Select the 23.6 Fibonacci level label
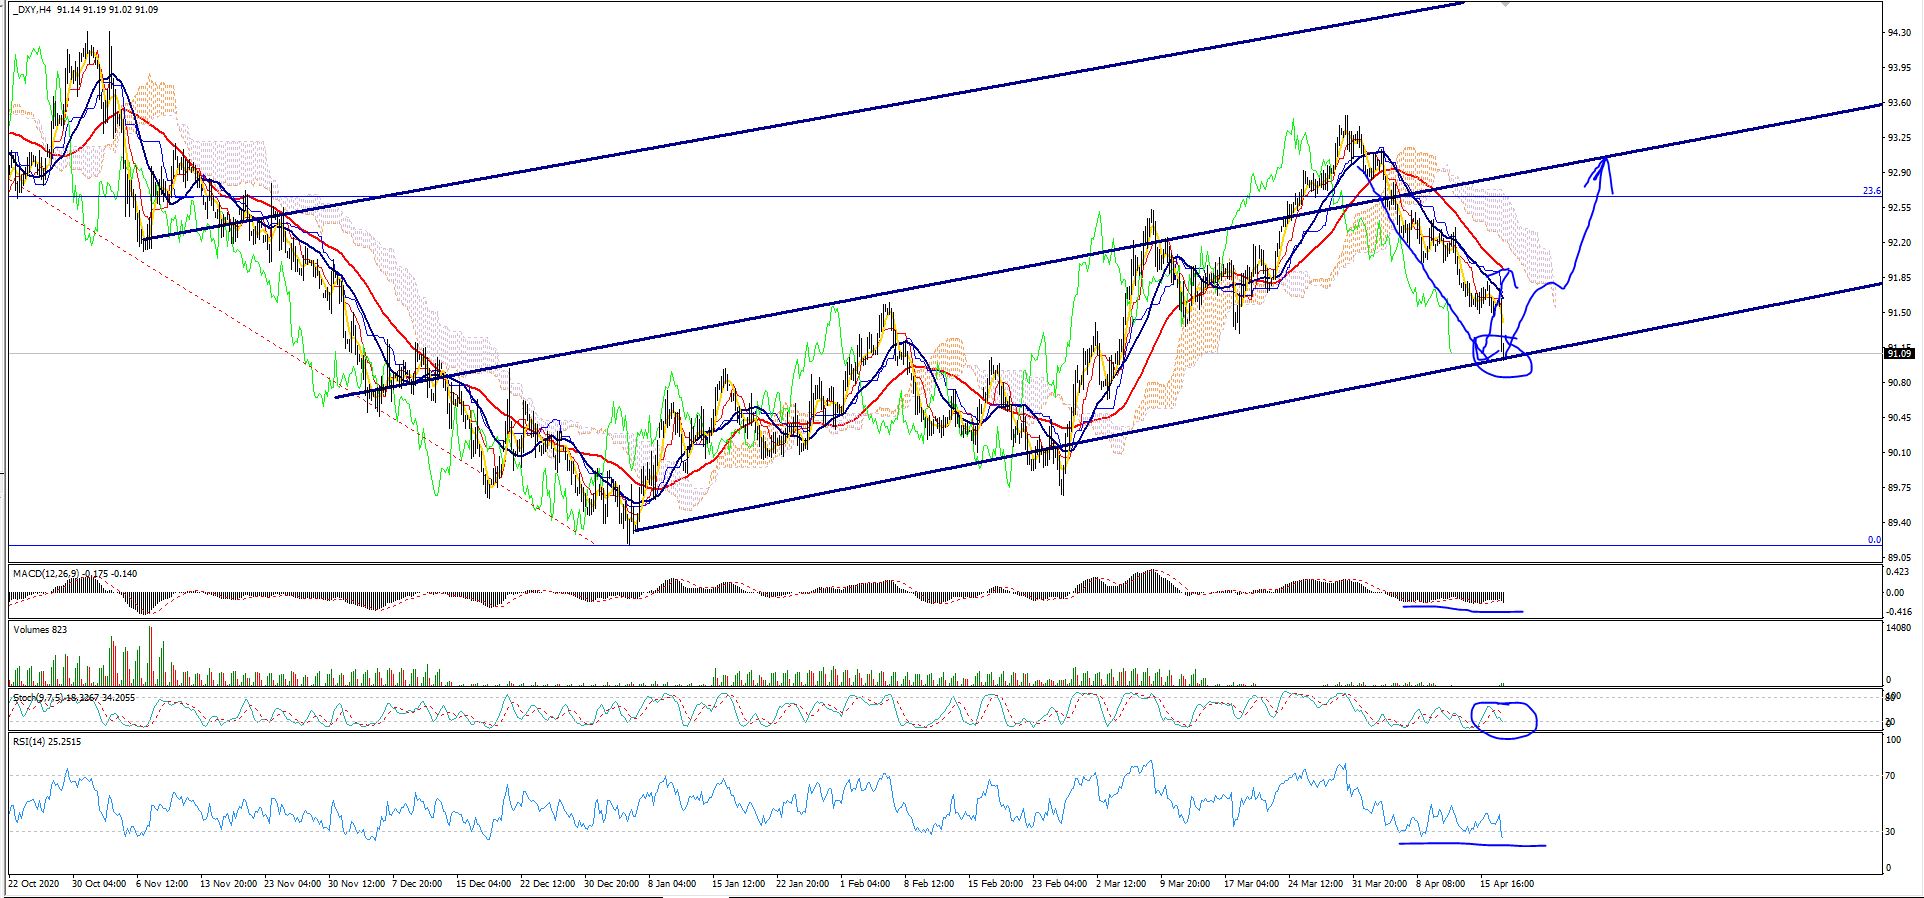This screenshot has height=898, width=1924. click(x=1871, y=190)
